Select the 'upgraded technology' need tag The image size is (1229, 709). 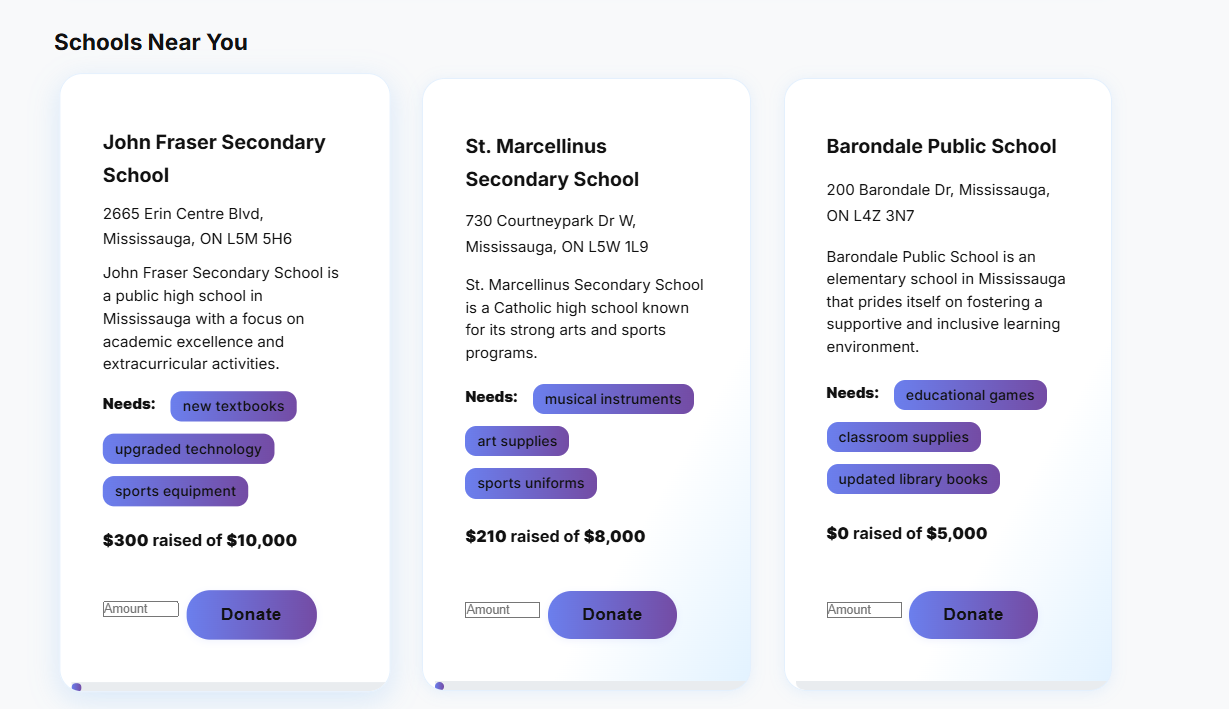coord(188,449)
